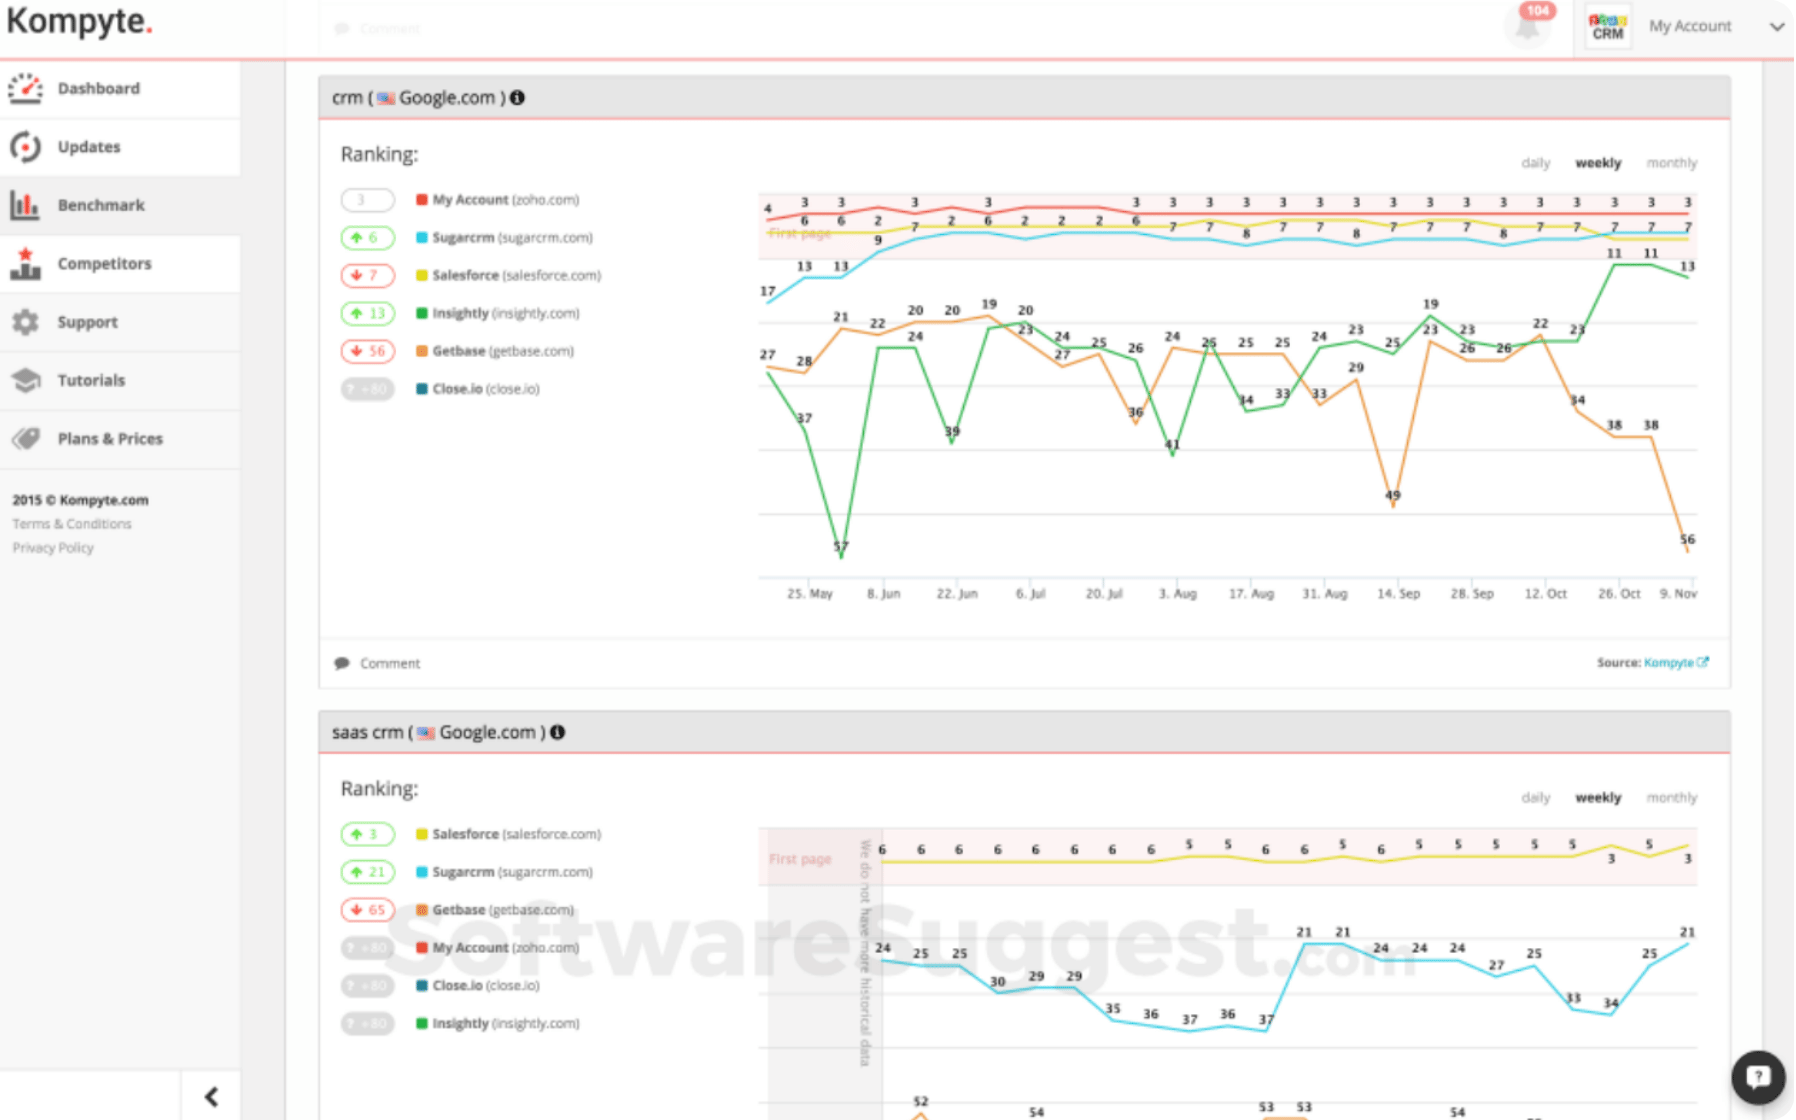Click Comment under the crm chart

pyautogui.click(x=389, y=664)
